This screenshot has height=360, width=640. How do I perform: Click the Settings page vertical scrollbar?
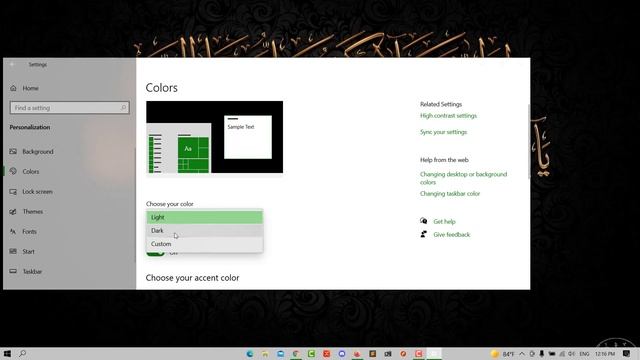tap(529, 141)
